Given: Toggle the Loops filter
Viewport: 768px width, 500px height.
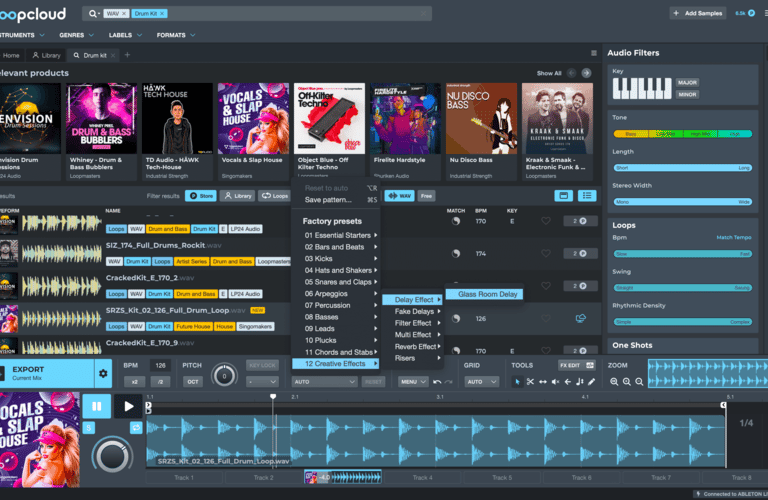Looking at the screenshot, I should tap(274, 196).
